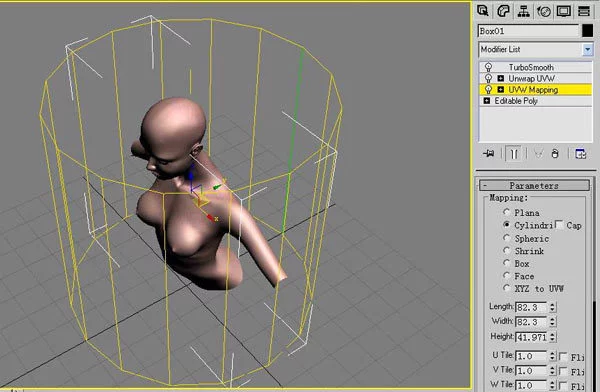600x392 pixels.
Task: Click the W Tile value field
Action: (x=532, y=385)
